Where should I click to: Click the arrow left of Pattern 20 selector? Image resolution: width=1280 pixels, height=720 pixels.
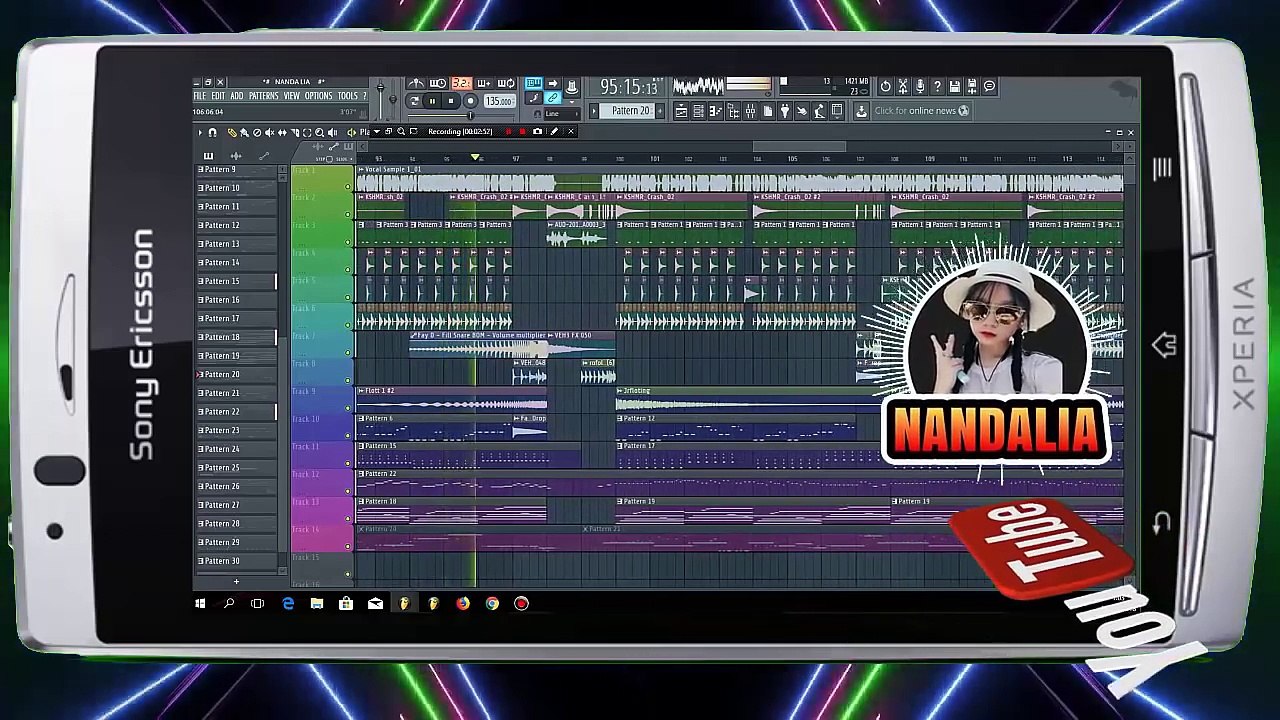pos(594,111)
